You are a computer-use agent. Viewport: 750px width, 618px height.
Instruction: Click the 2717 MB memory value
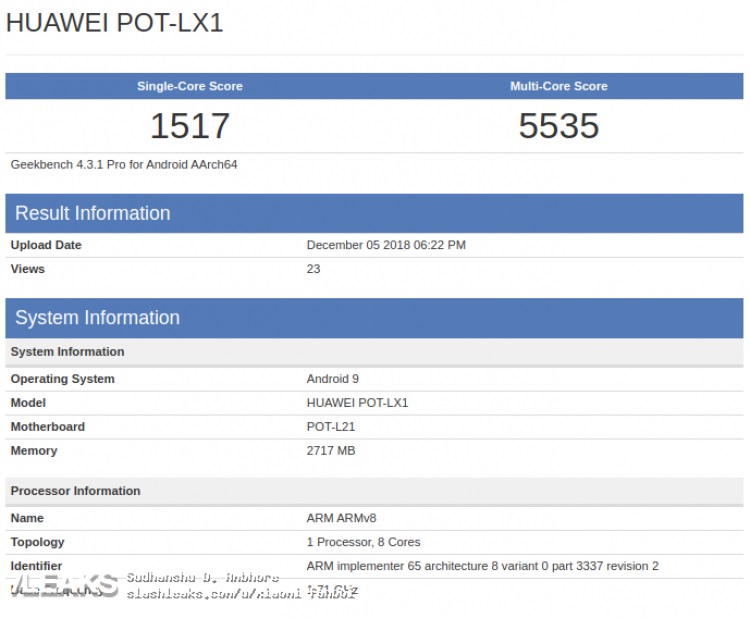tap(330, 451)
